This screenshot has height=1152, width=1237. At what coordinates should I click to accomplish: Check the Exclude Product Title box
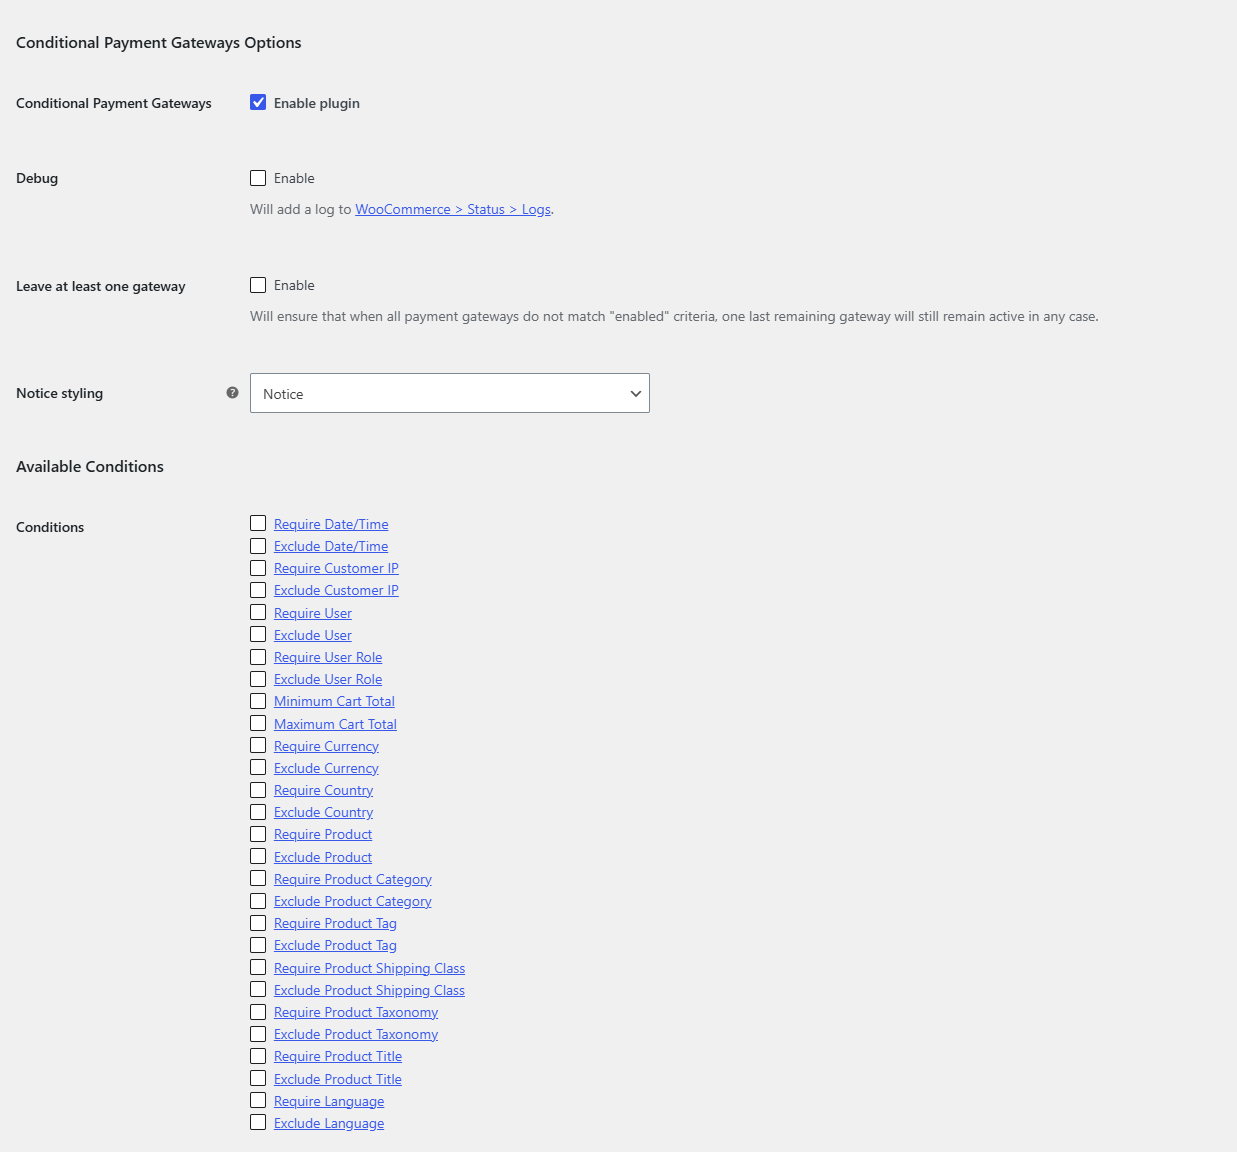(258, 1078)
